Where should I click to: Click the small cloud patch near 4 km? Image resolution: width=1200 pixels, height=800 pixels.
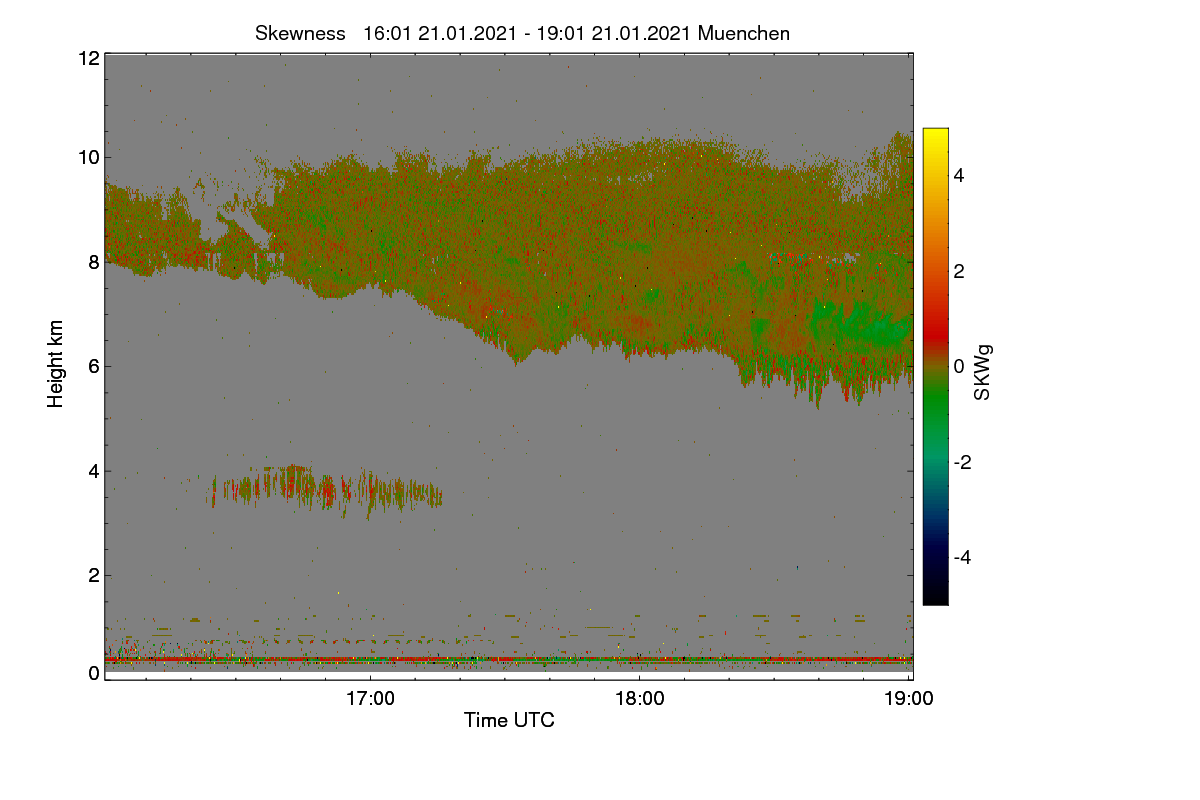coord(326,489)
